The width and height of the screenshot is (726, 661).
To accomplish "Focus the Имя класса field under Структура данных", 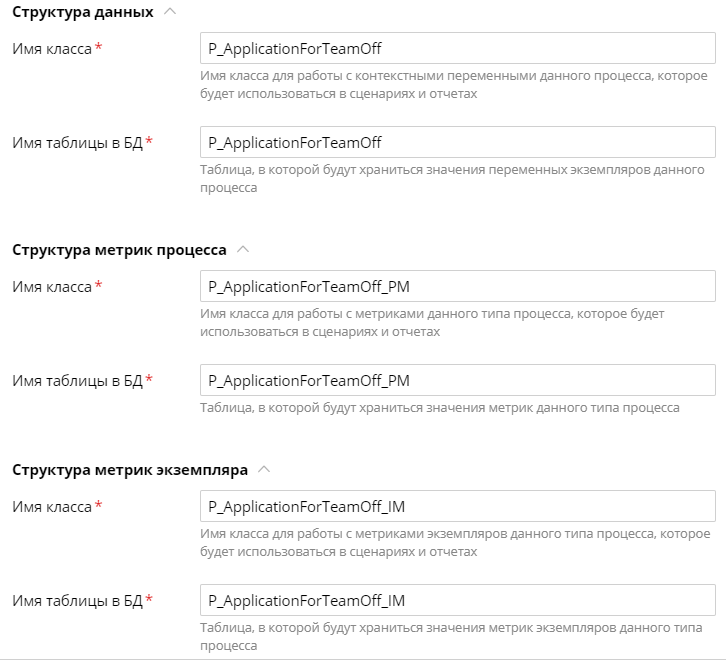I will coord(457,48).
